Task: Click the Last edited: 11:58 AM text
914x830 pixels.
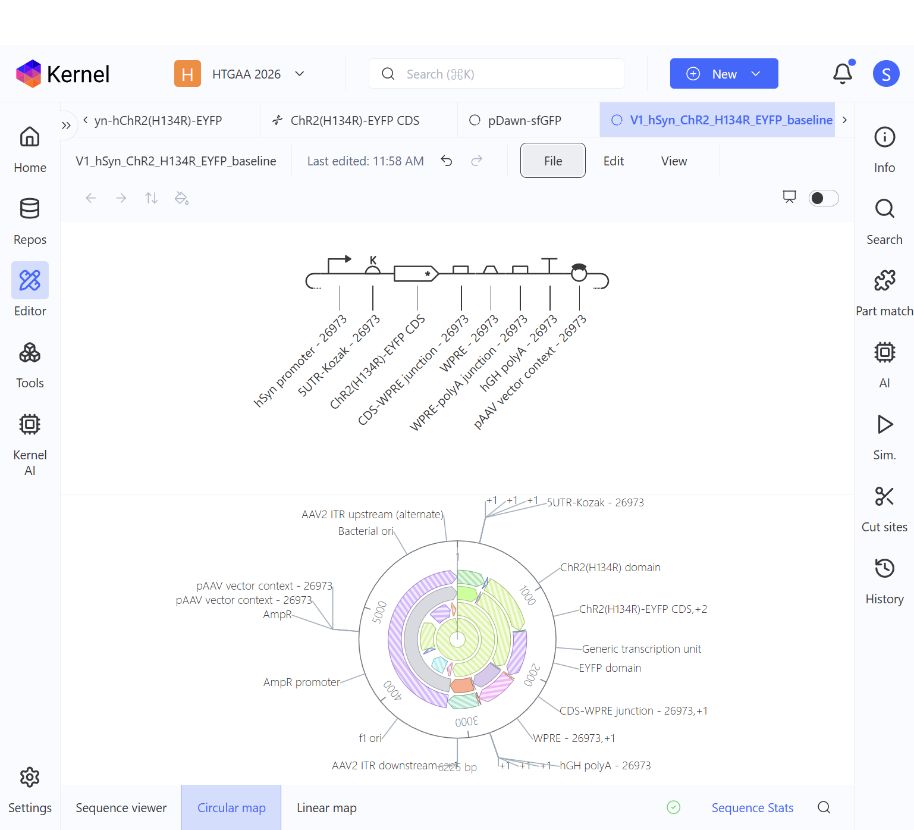Action: [365, 161]
